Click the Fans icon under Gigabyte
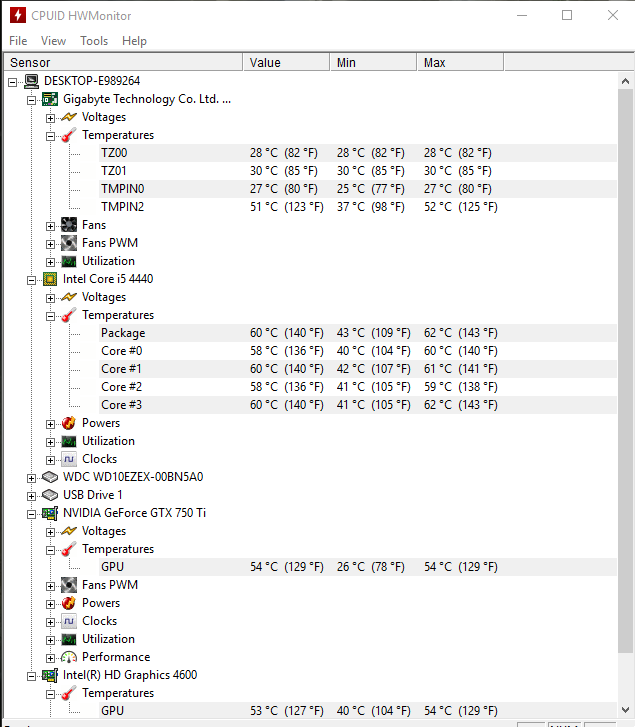The width and height of the screenshot is (635, 727). point(69,225)
